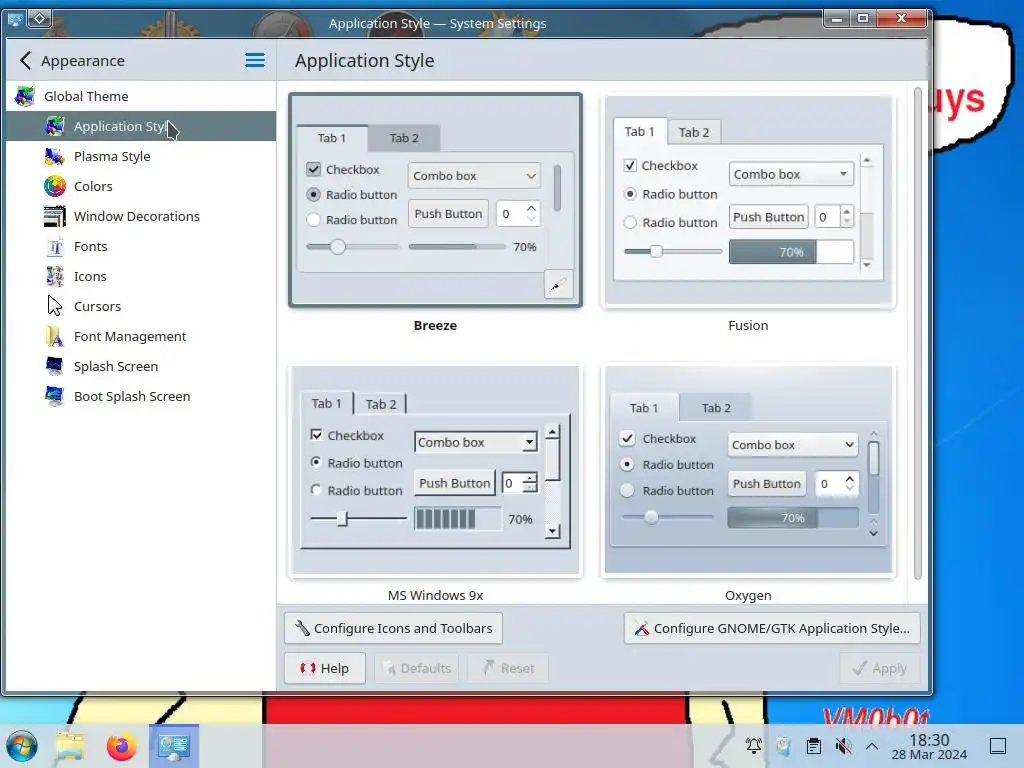The height and width of the screenshot is (768, 1024).
Task: Toggle the Checkbox in Breeze preview
Action: click(313, 170)
